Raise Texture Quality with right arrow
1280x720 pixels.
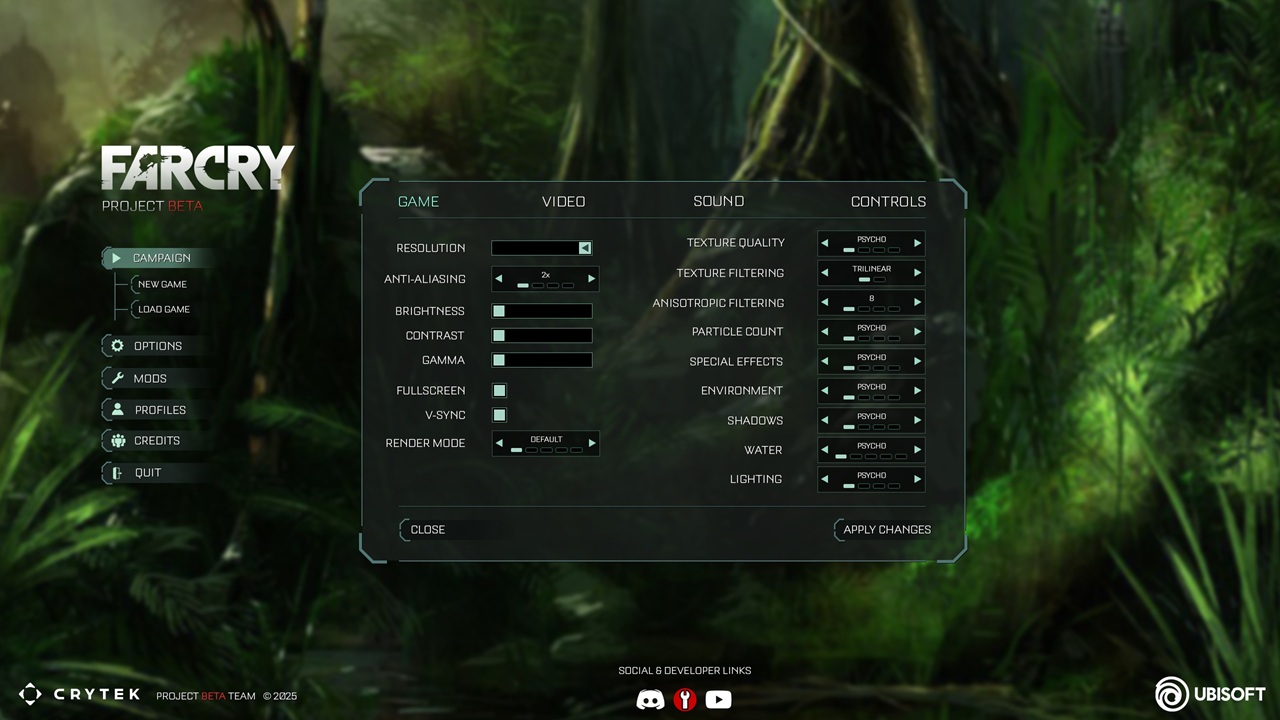917,243
